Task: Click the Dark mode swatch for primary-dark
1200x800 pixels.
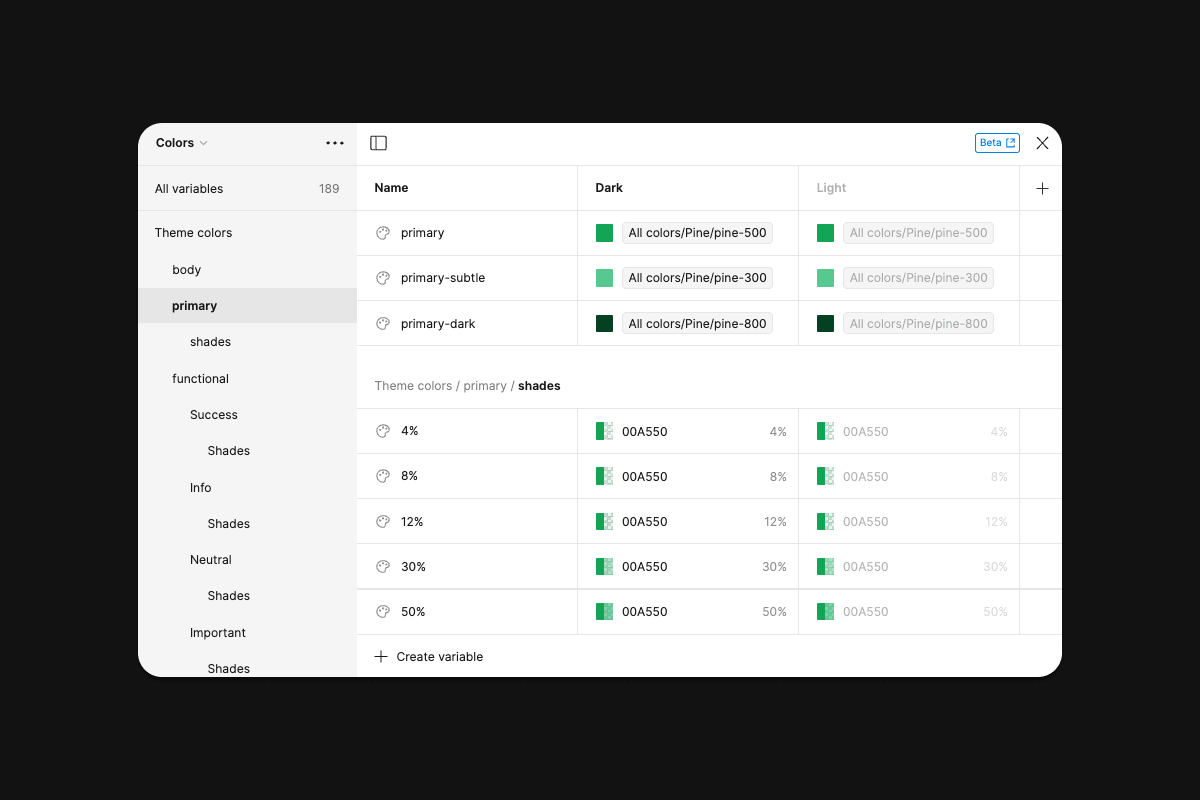Action: click(x=604, y=324)
